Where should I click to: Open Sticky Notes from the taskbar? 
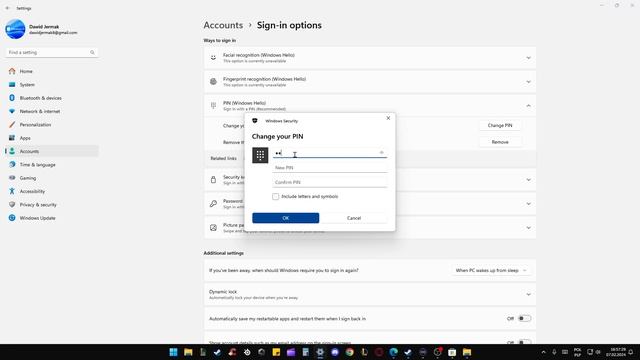(x=276, y=352)
